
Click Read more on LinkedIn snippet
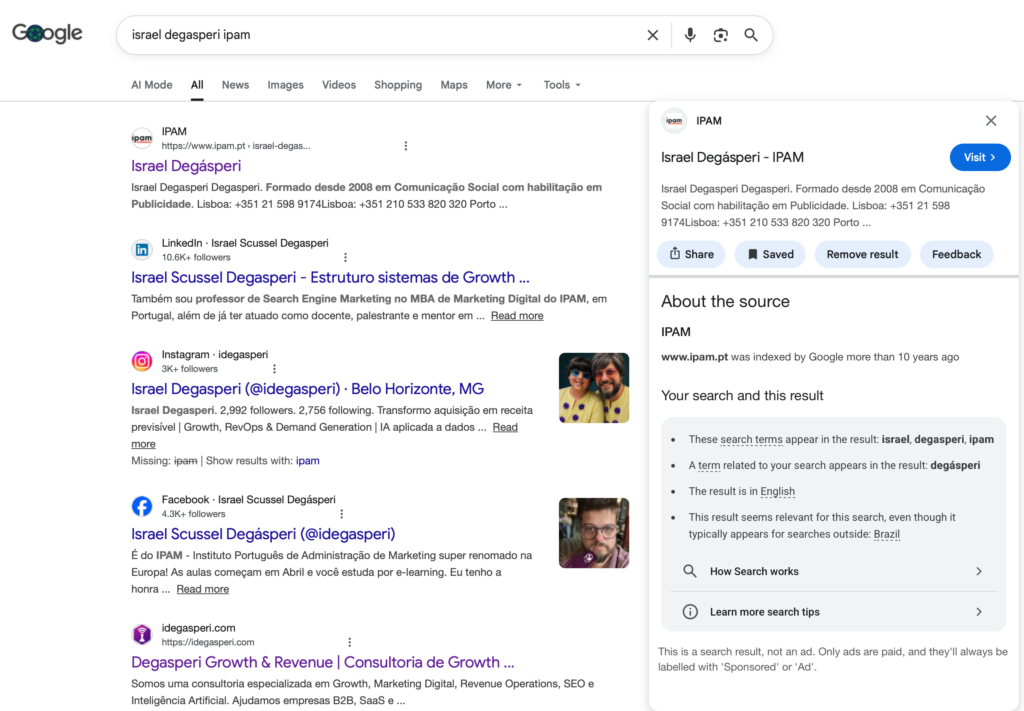pos(517,315)
